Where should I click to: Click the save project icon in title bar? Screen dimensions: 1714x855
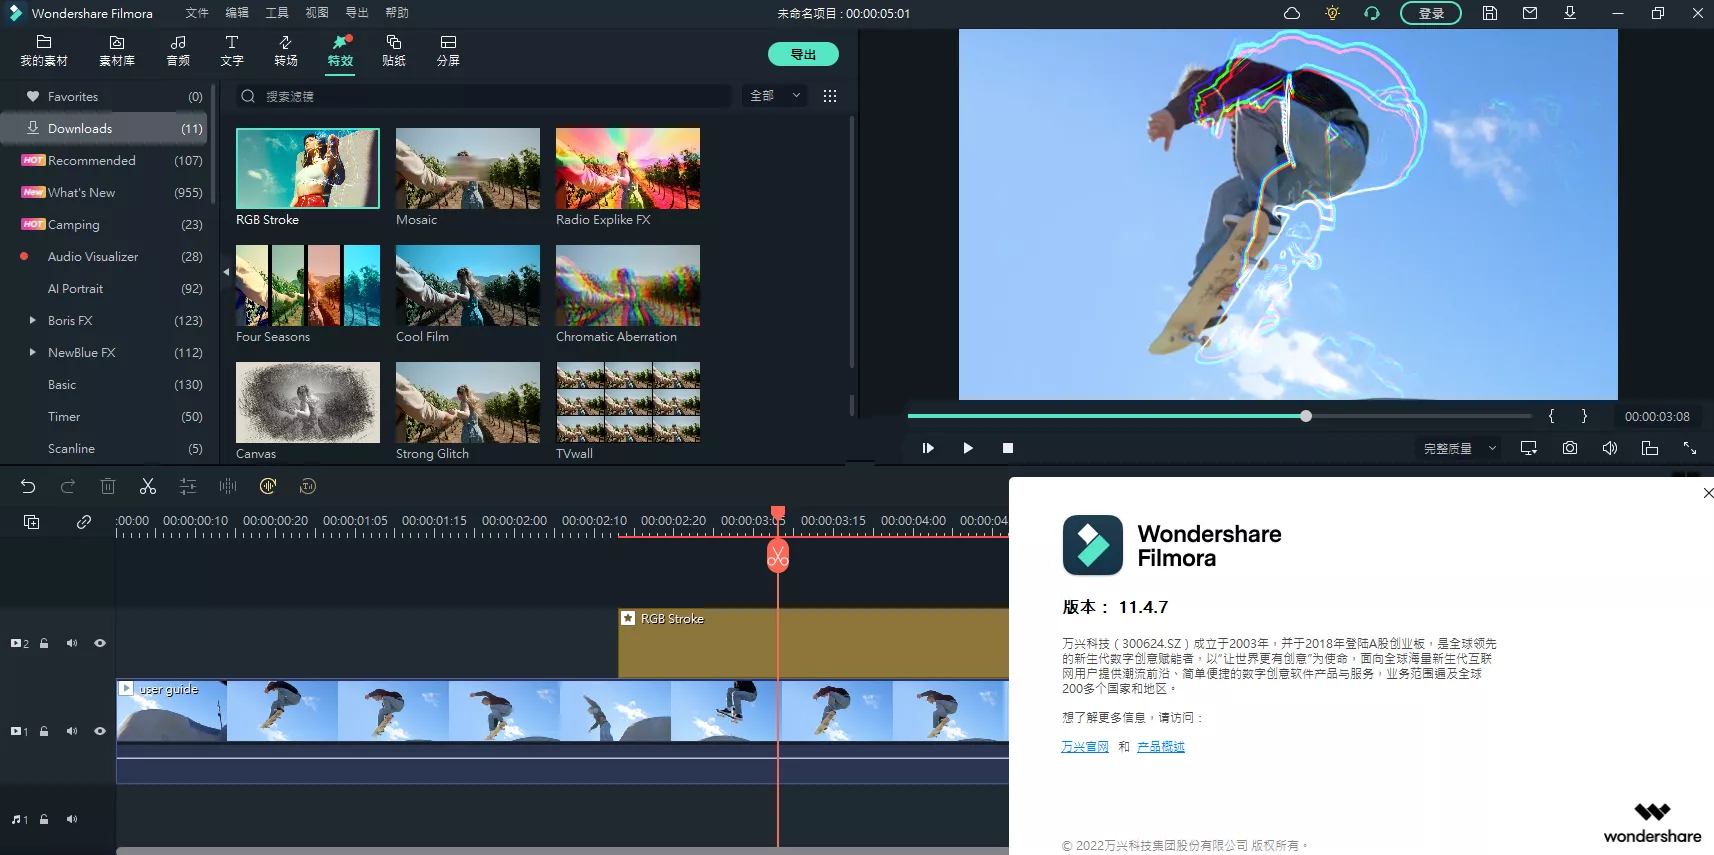[1489, 13]
